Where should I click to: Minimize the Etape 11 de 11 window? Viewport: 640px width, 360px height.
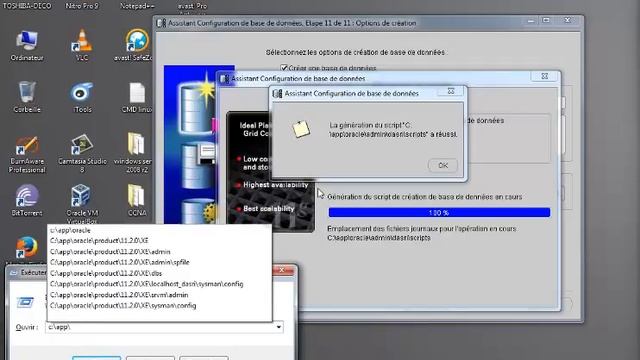click(x=531, y=21)
